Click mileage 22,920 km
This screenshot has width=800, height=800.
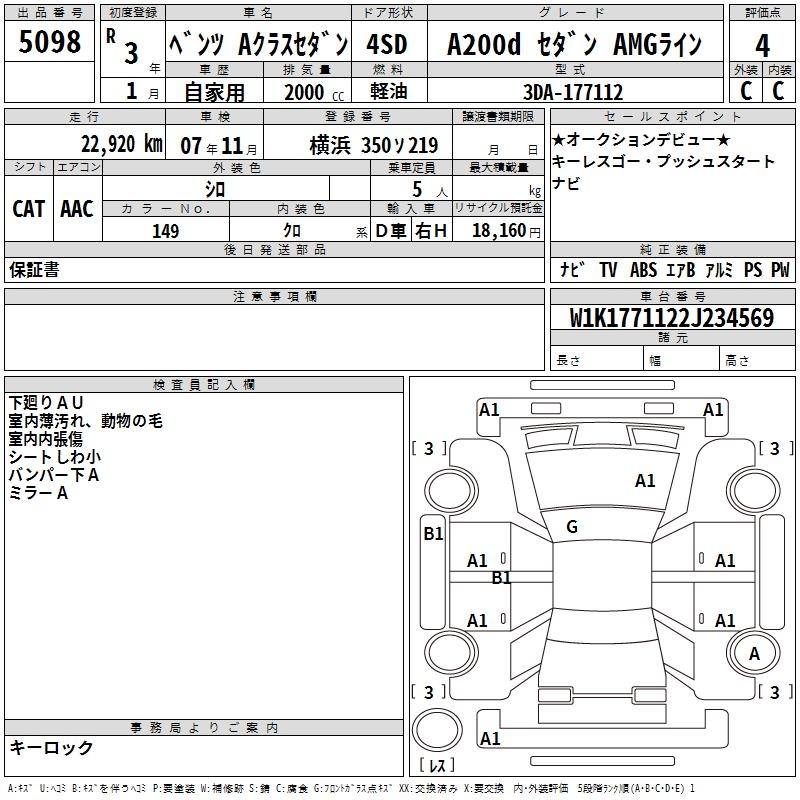pos(121,144)
